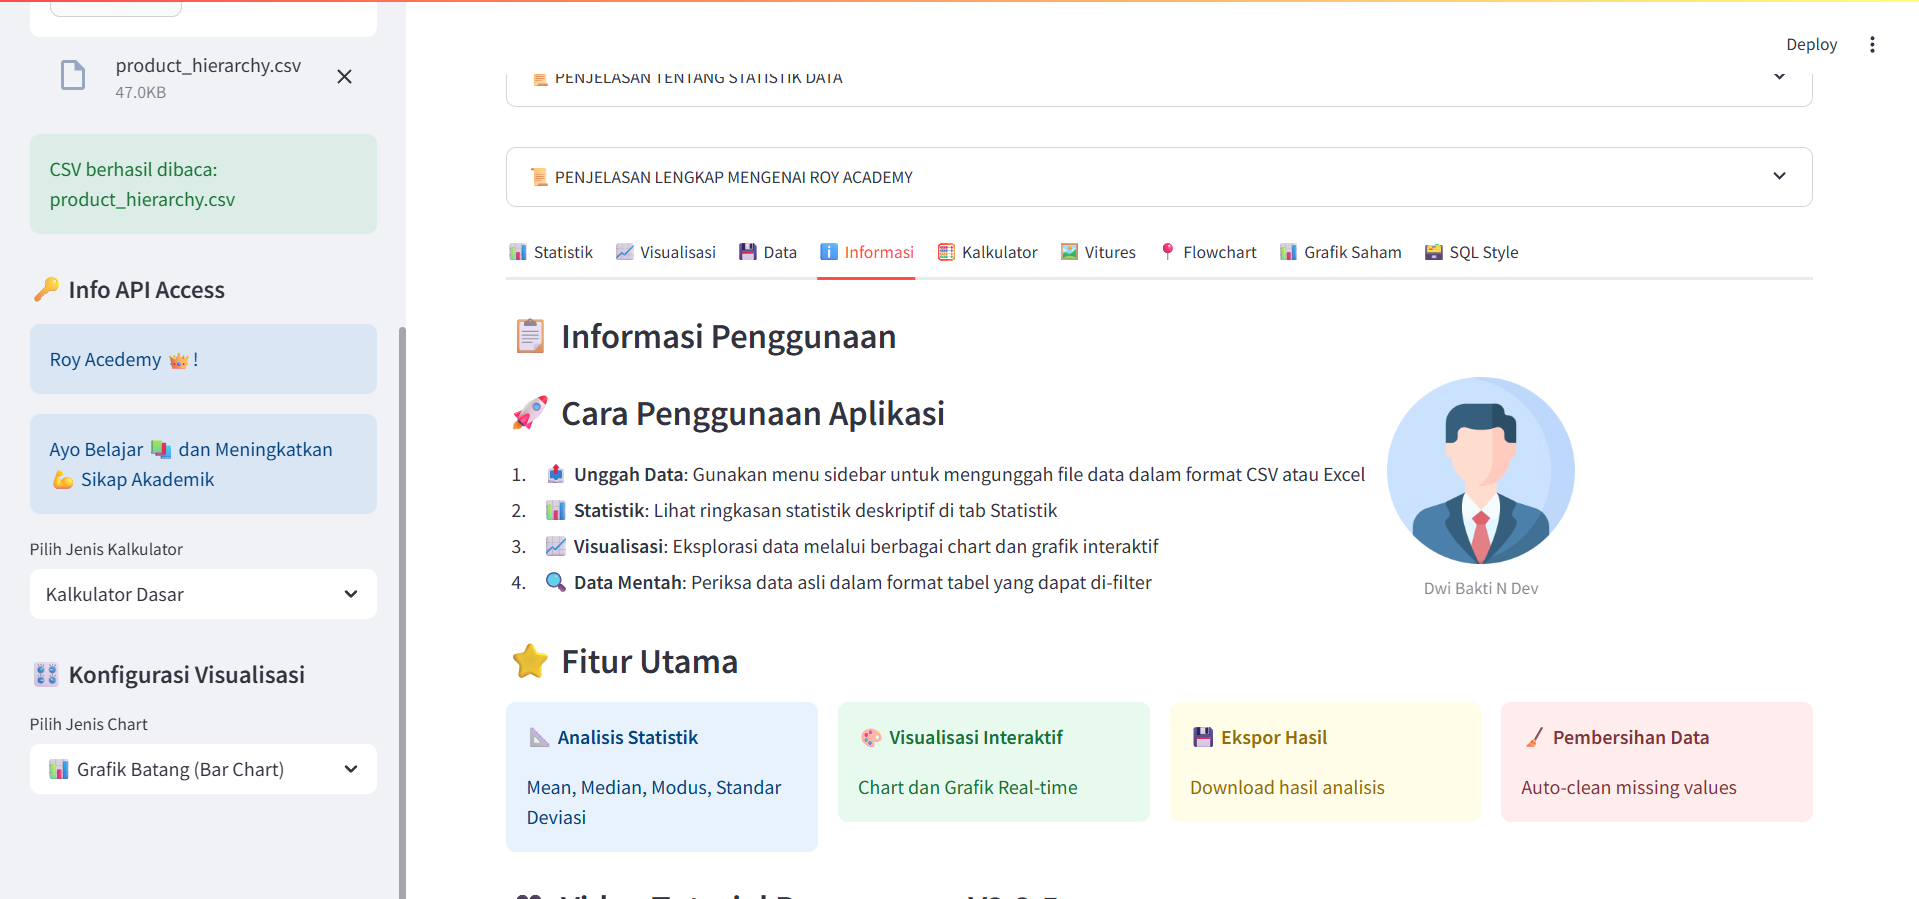This screenshot has width=1919, height=899.
Task: Click the rocket icon beside Cara Penggunaan Aplikasi
Action: (x=530, y=413)
